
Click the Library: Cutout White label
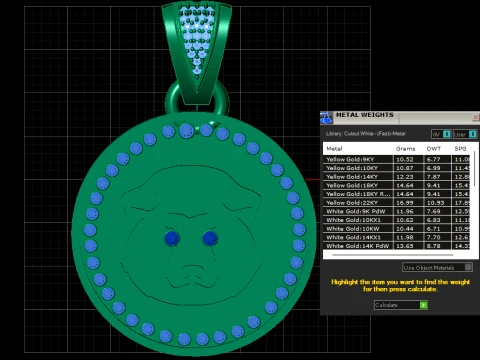[365, 134]
